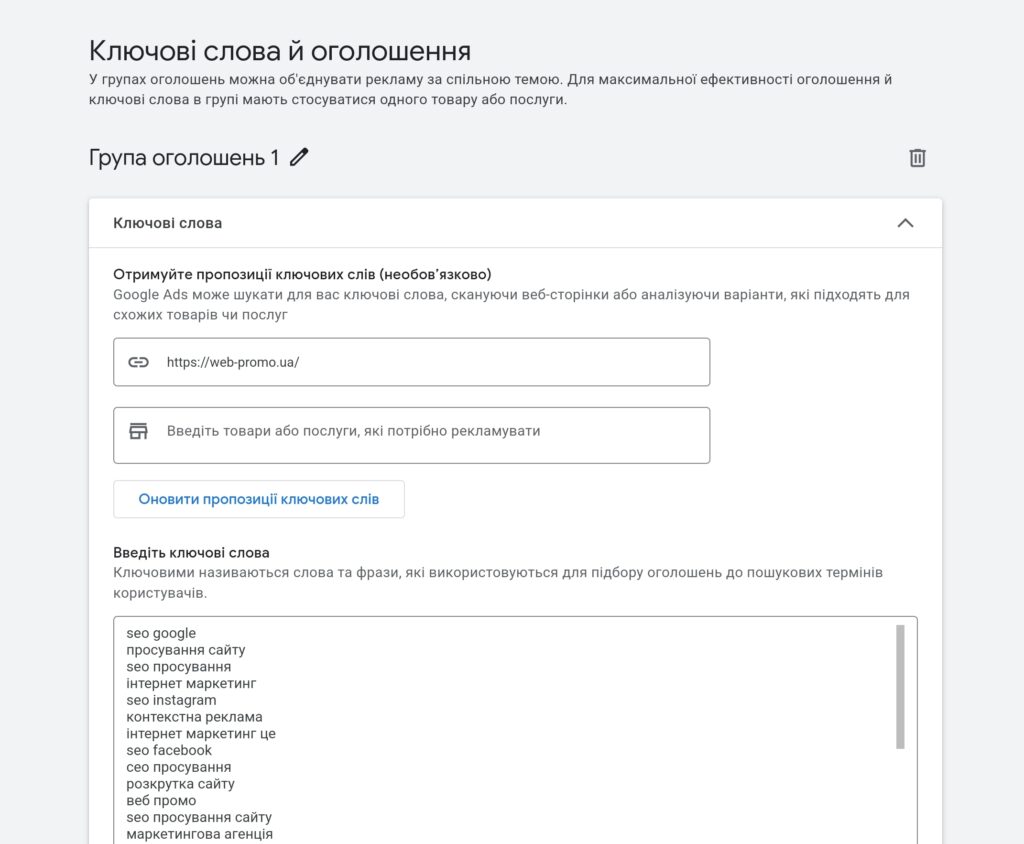
Task: Click the storefront icon in the products field
Action: [138, 435]
